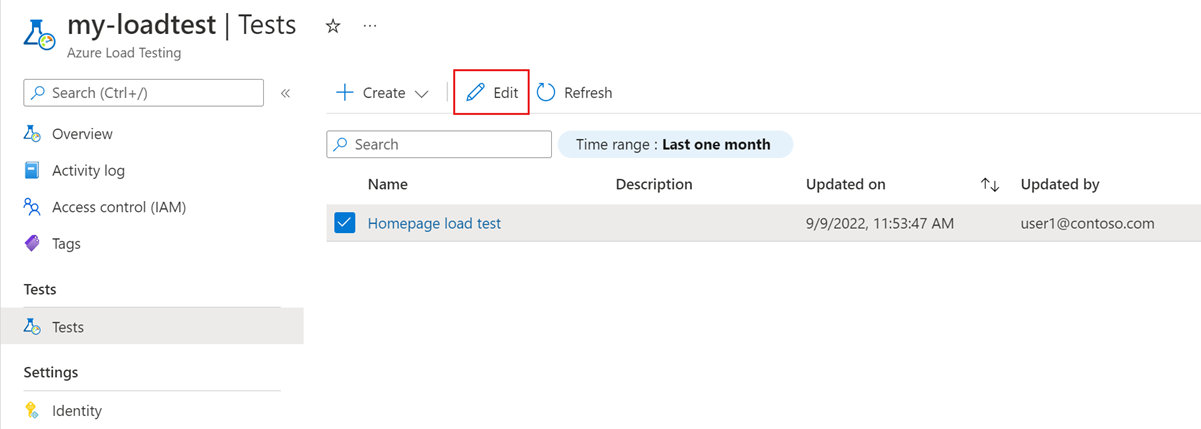Click the tests list Search box
1201x429 pixels.
coord(439,144)
